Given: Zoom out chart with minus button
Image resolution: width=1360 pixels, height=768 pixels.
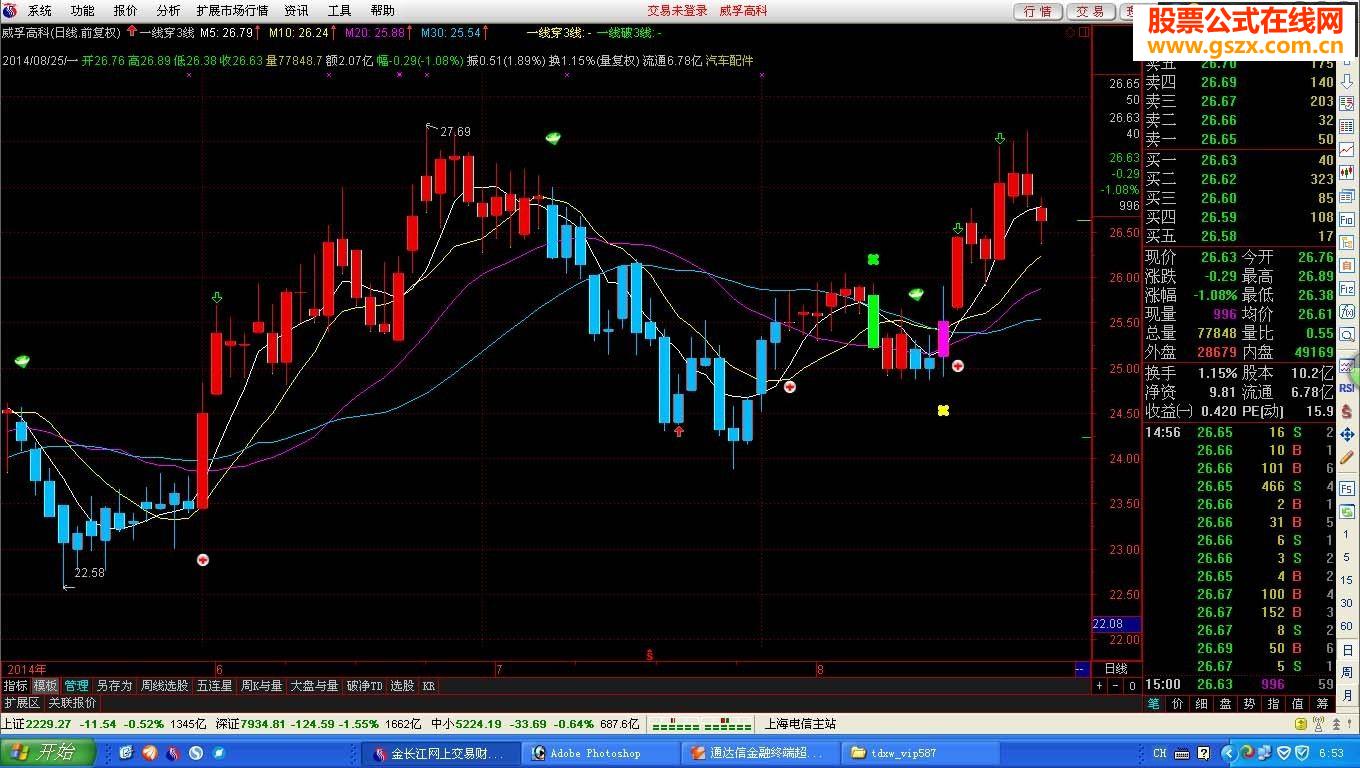Looking at the screenshot, I should (x=1116, y=686).
